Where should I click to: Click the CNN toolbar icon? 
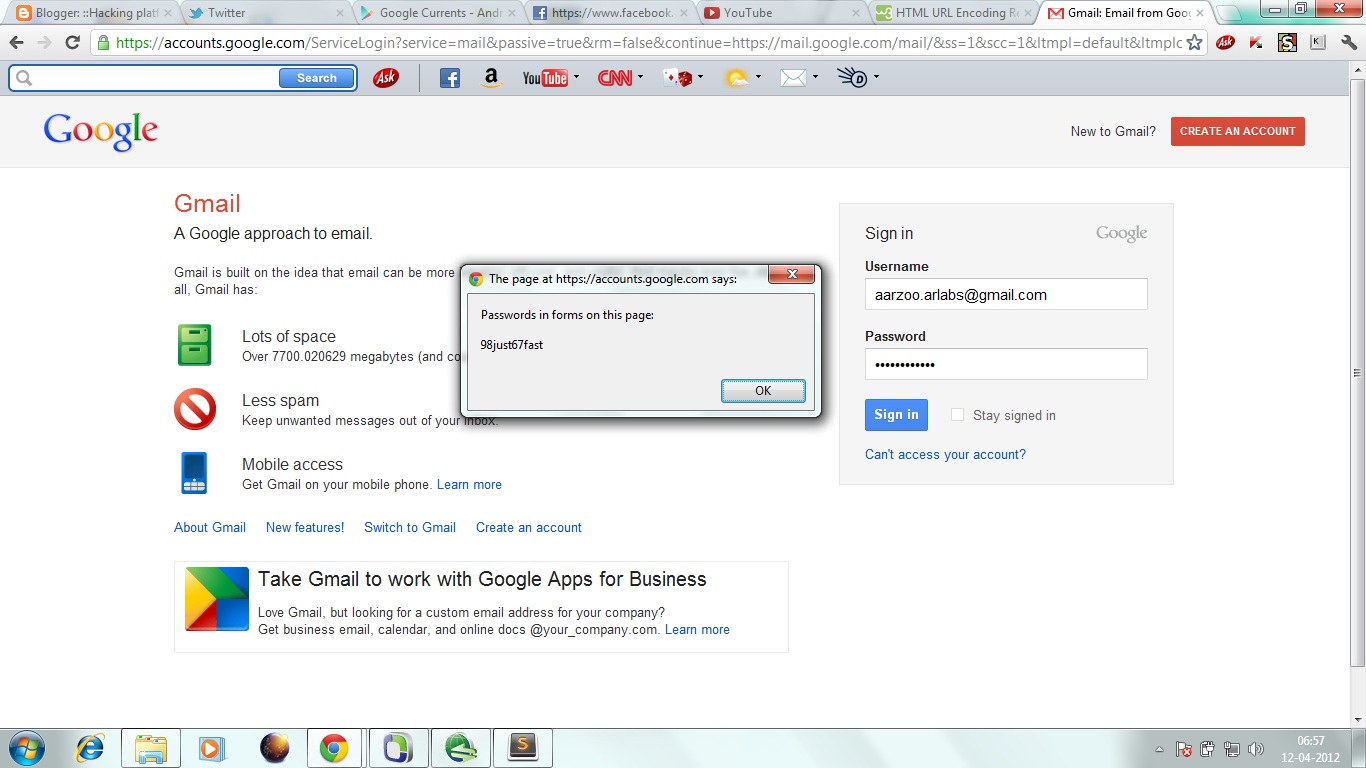(x=615, y=78)
